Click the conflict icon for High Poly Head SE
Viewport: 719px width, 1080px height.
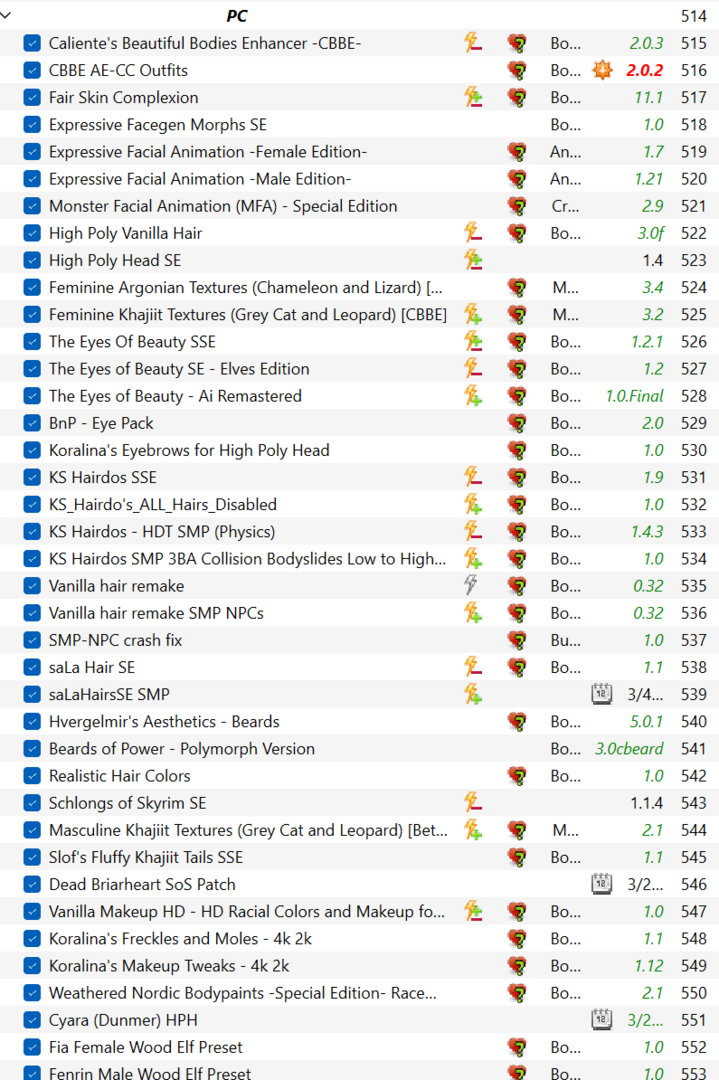click(472, 260)
